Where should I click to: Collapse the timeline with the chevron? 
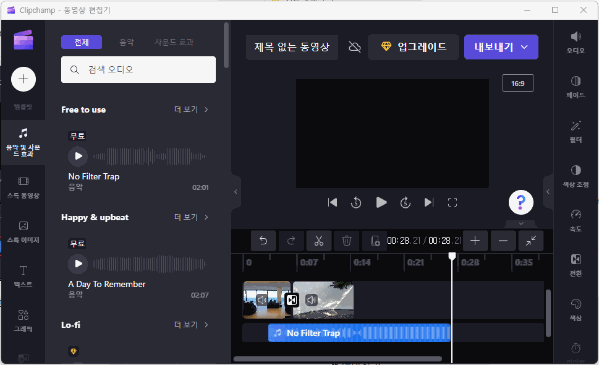(x=521, y=224)
